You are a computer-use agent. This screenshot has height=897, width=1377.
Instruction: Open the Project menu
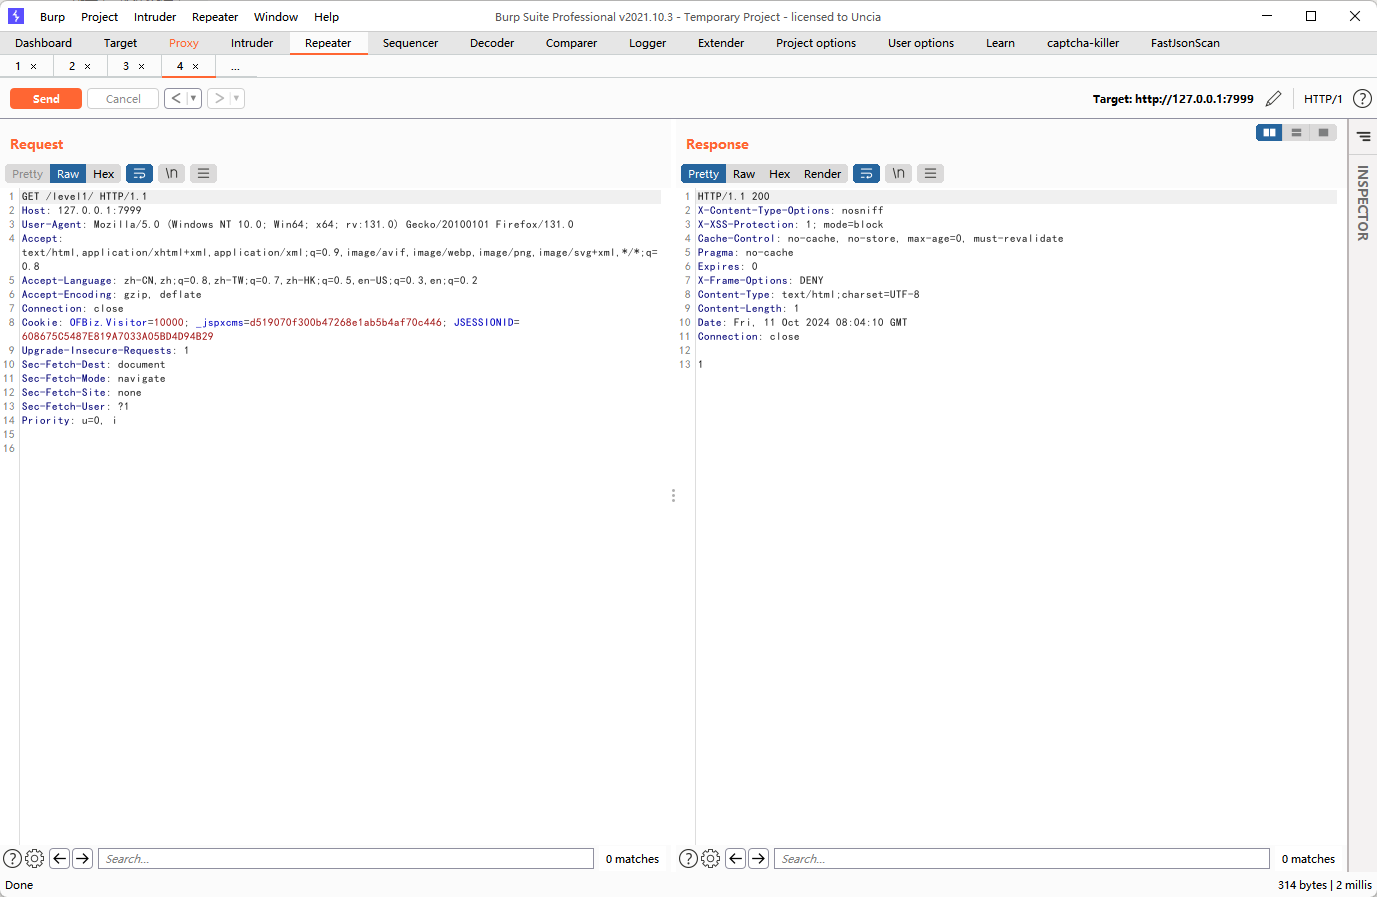point(99,17)
